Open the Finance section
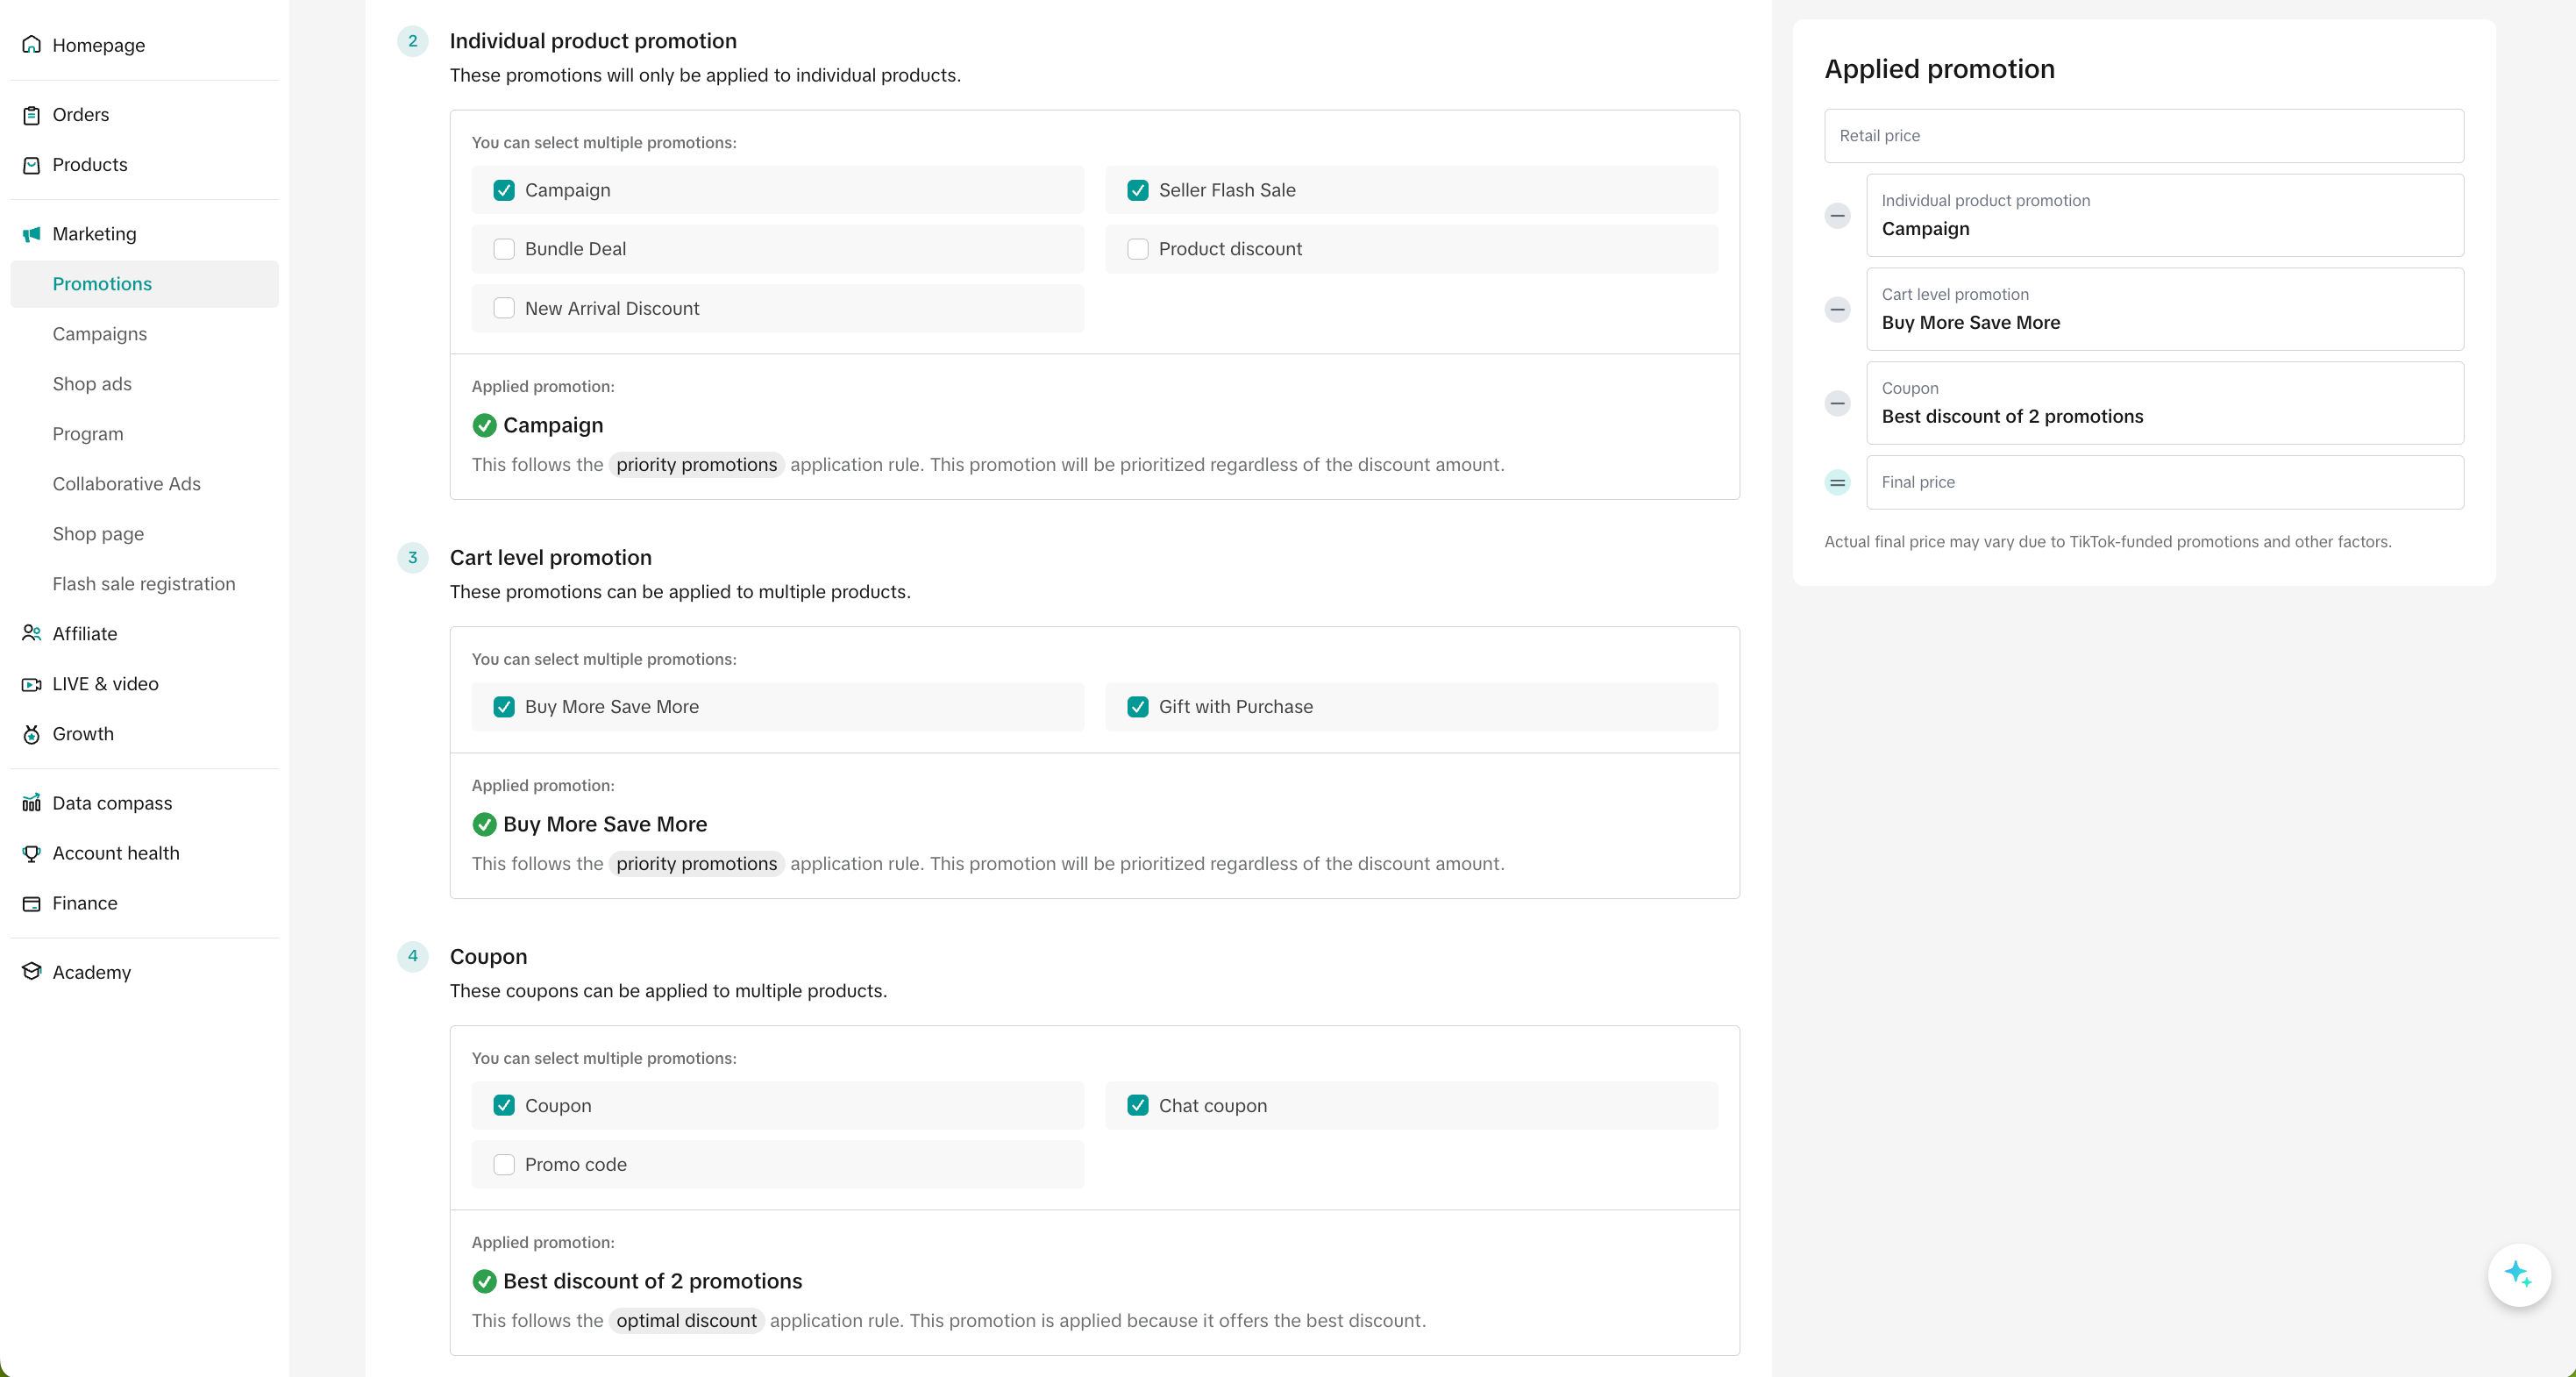Screen dimensions: 2576x1377 tap(84, 903)
